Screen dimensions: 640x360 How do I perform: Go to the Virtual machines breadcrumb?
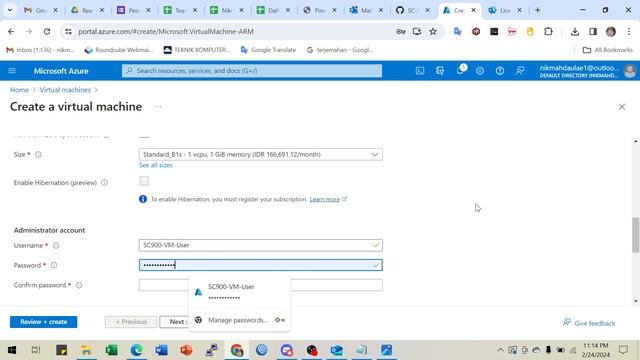(65, 90)
